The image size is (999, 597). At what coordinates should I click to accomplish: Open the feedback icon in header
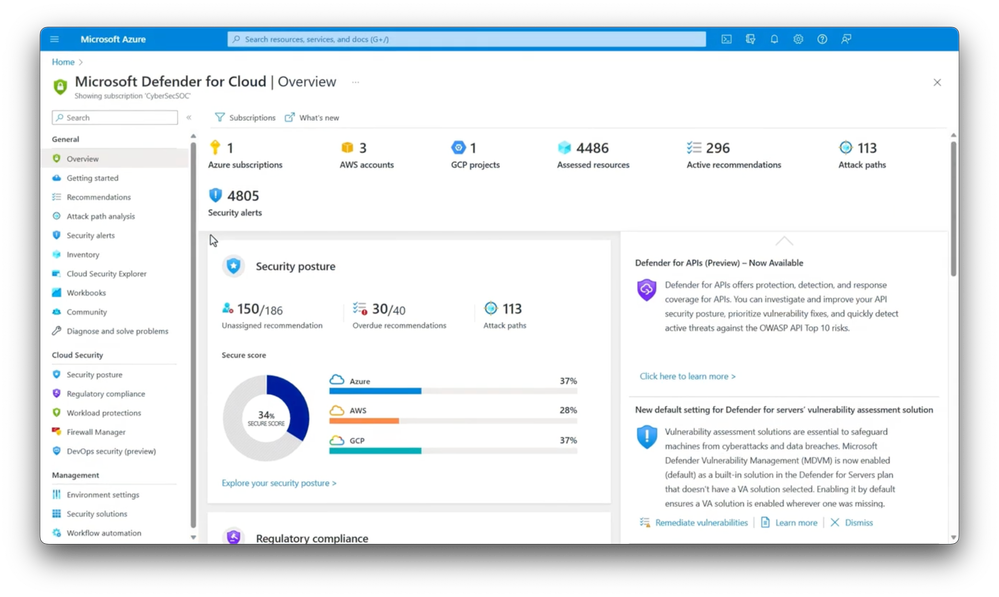[846, 40]
